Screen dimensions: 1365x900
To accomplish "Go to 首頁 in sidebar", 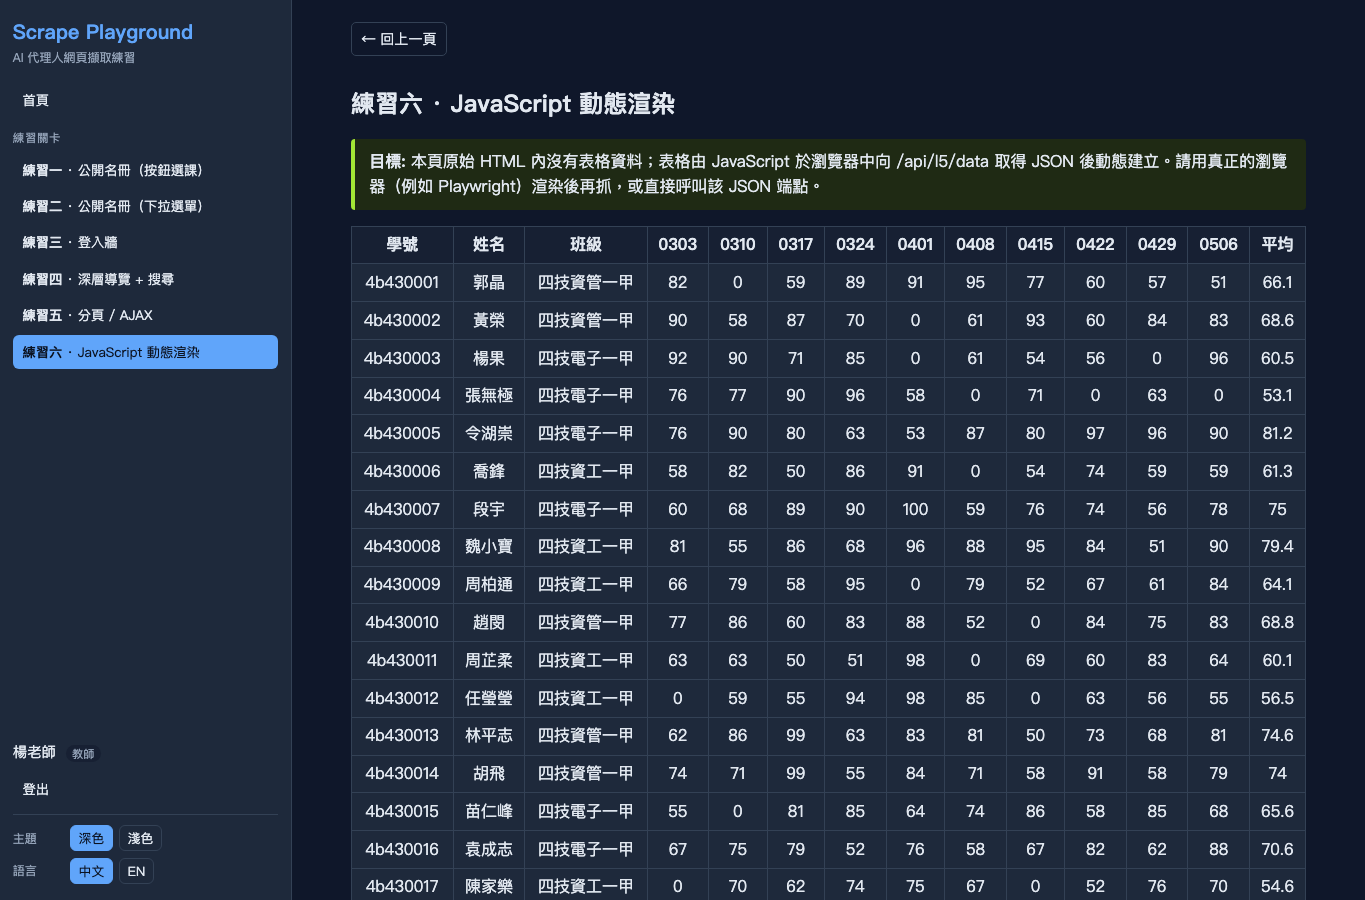I will click(145, 100).
